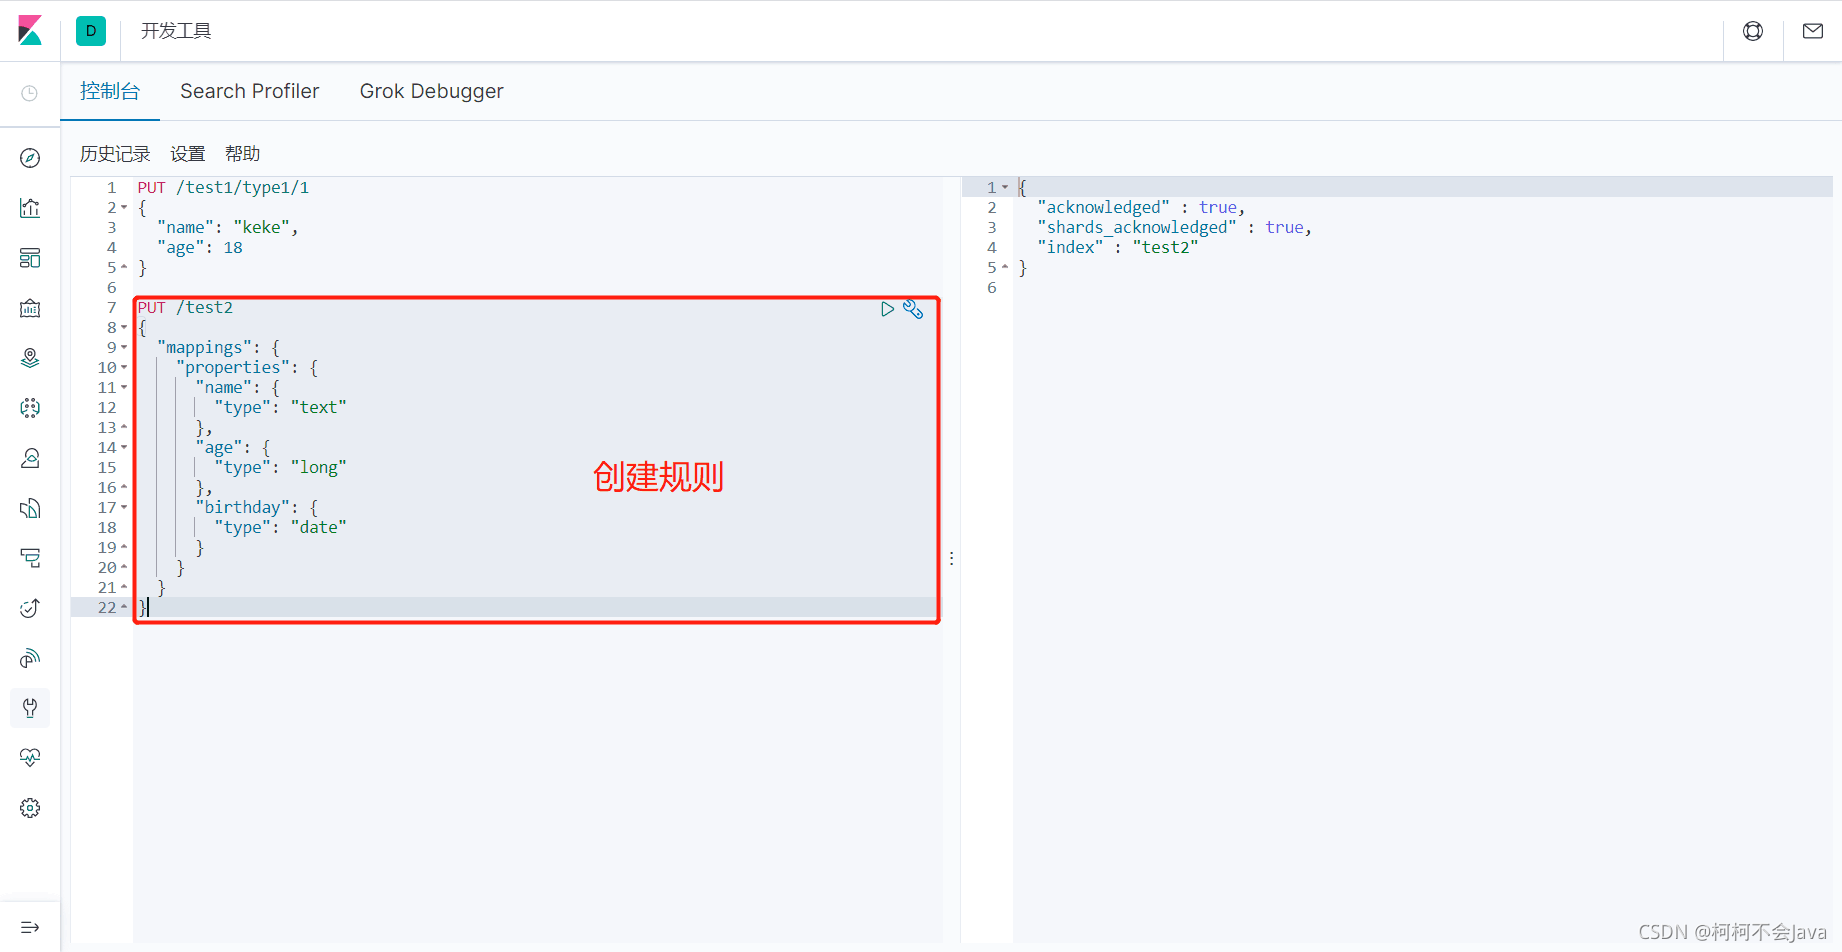Click the "keke" value in editor

click(x=261, y=228)
